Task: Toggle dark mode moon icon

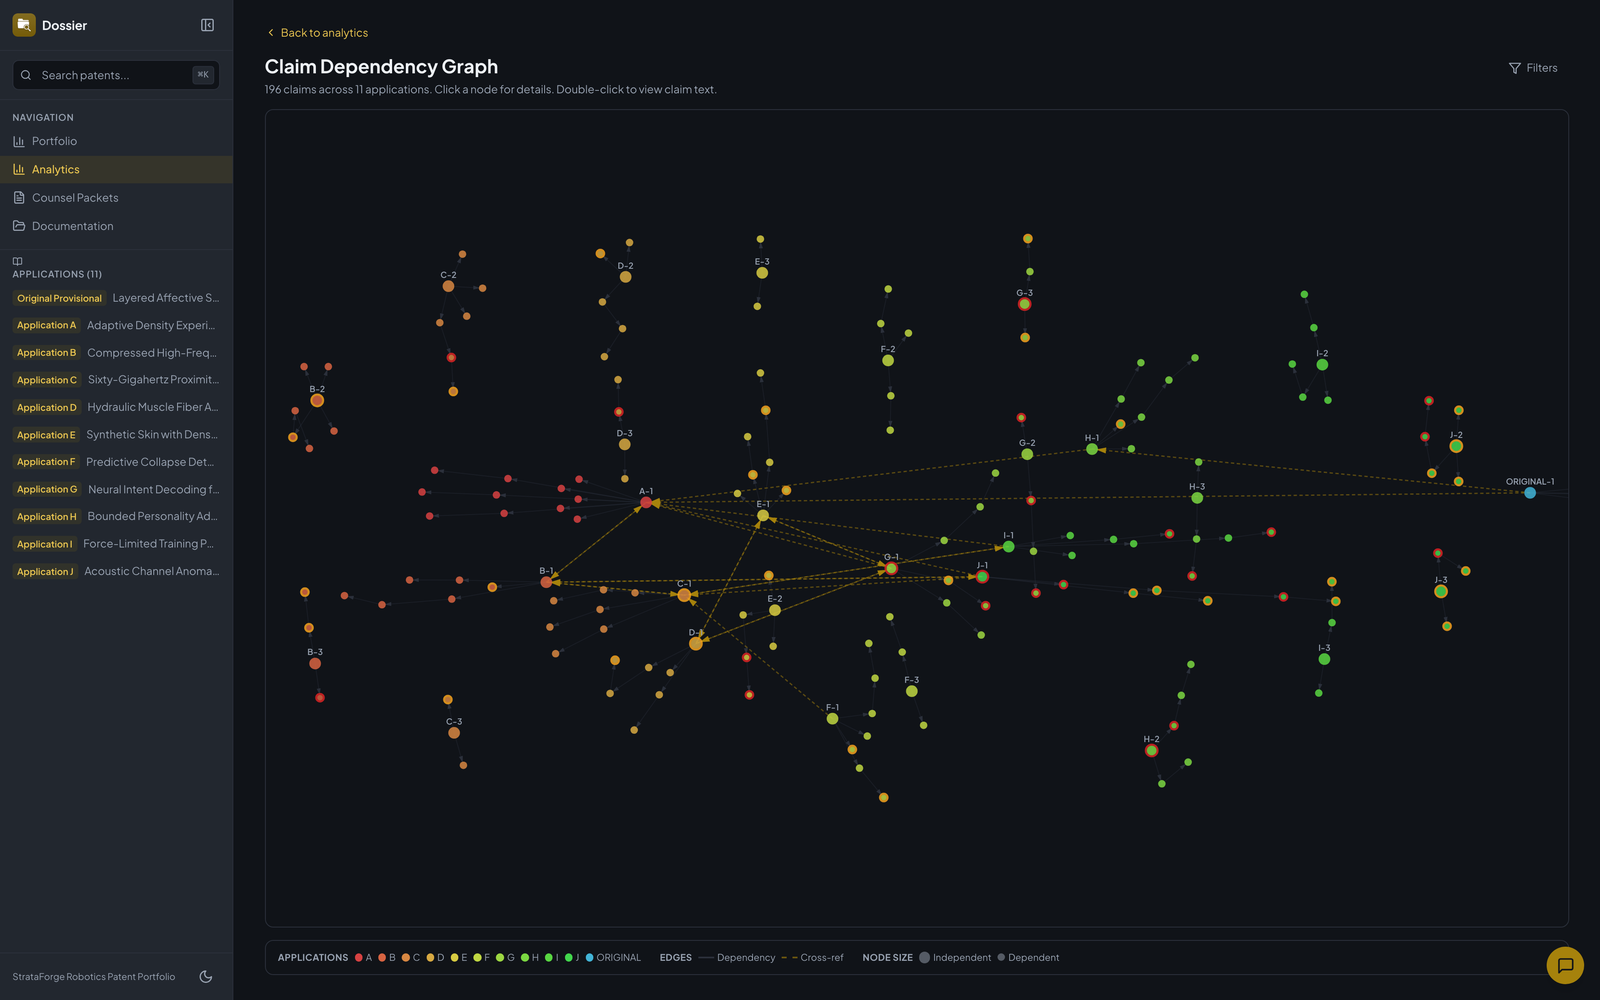Action: pyautogui.click(x=206, y=977)
